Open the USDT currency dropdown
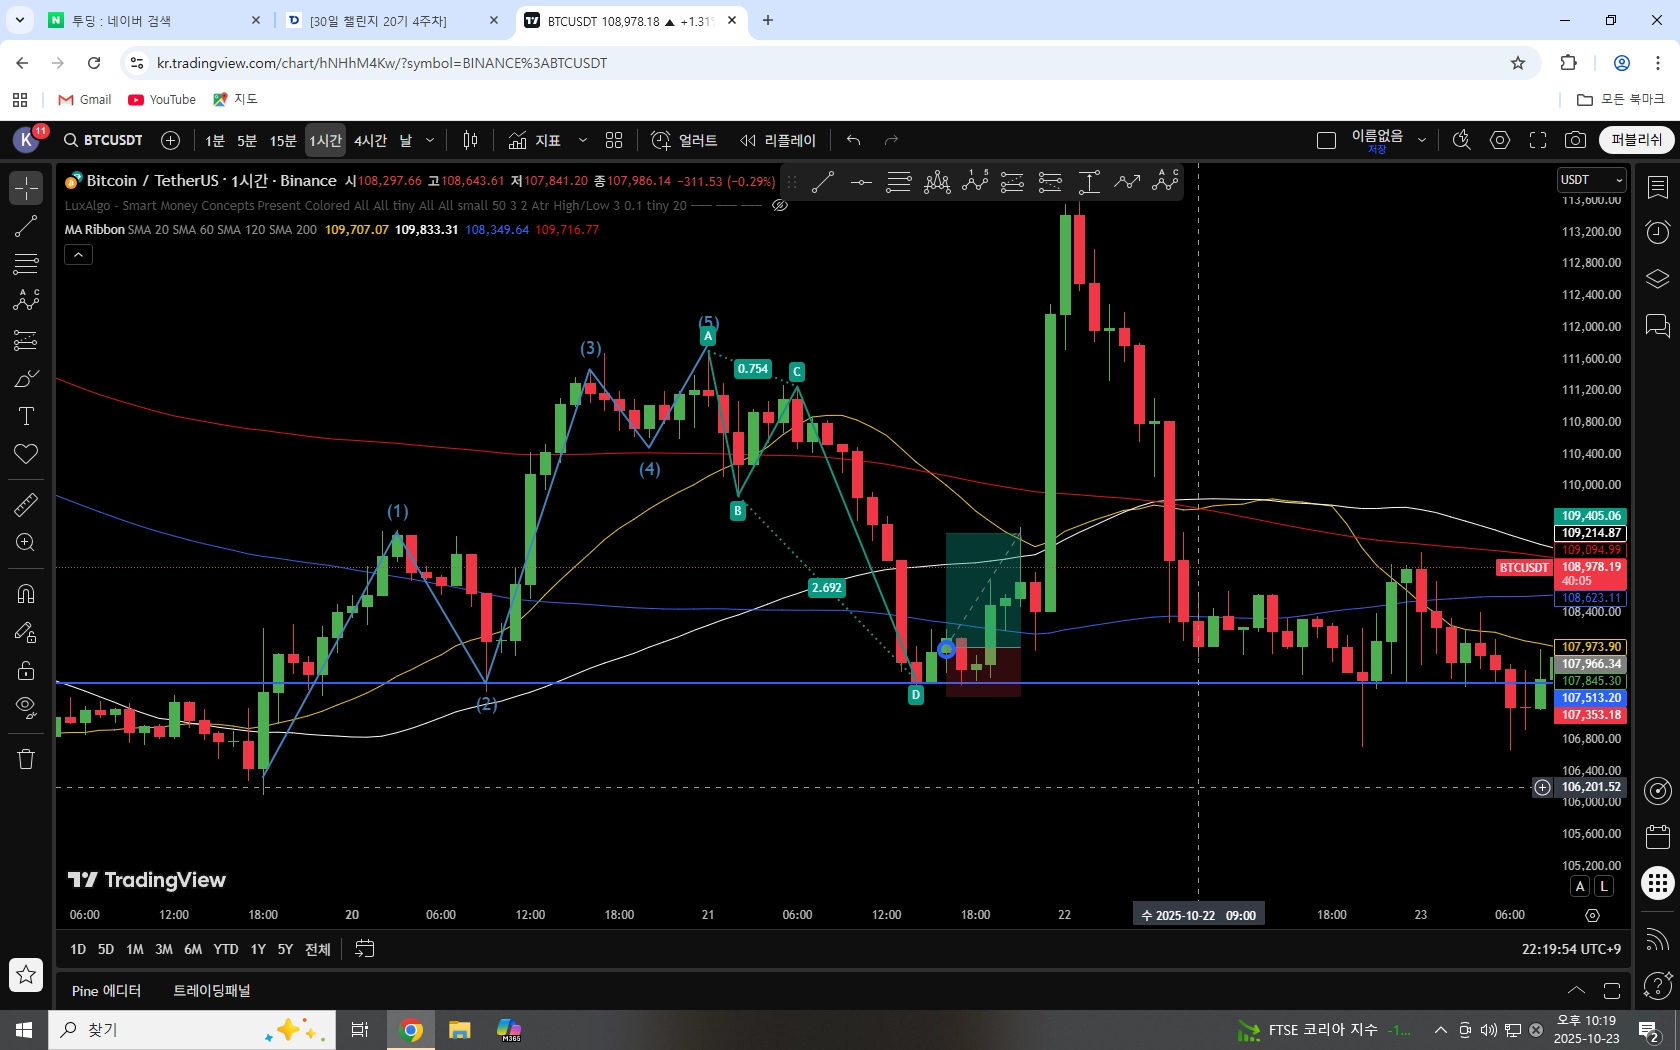 1591,180
